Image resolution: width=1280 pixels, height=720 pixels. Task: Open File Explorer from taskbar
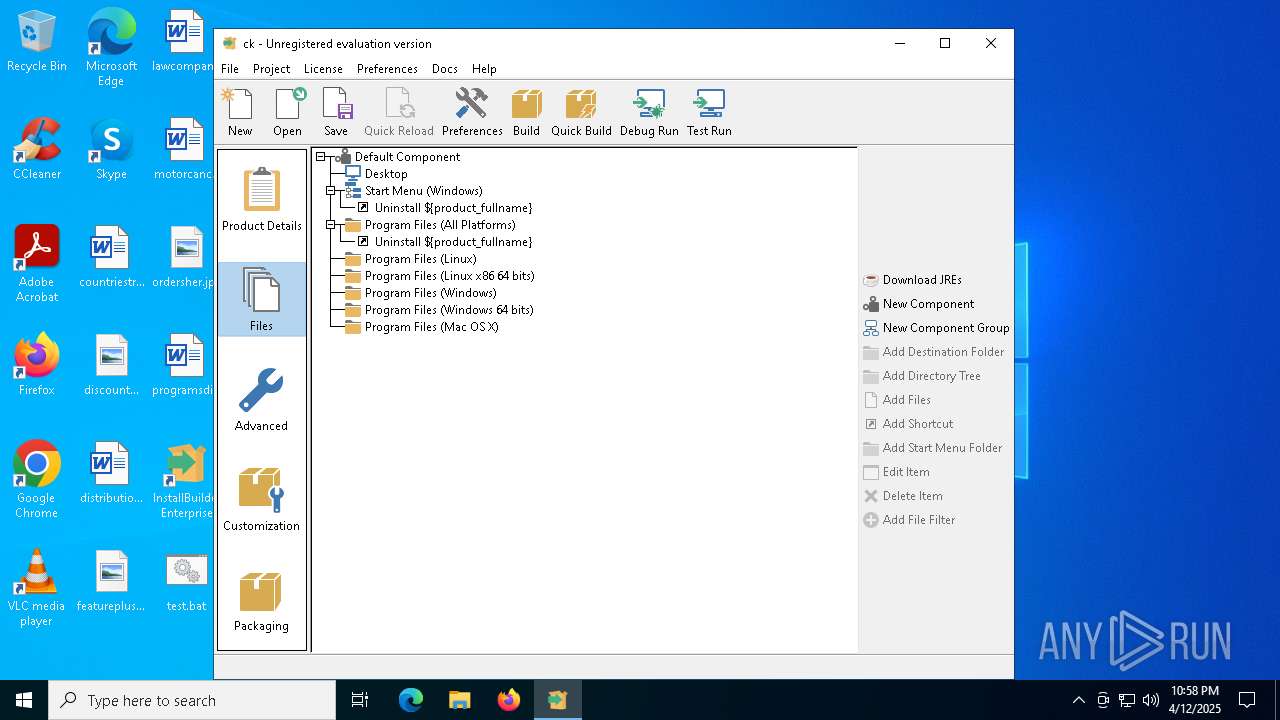coord(460,700)
